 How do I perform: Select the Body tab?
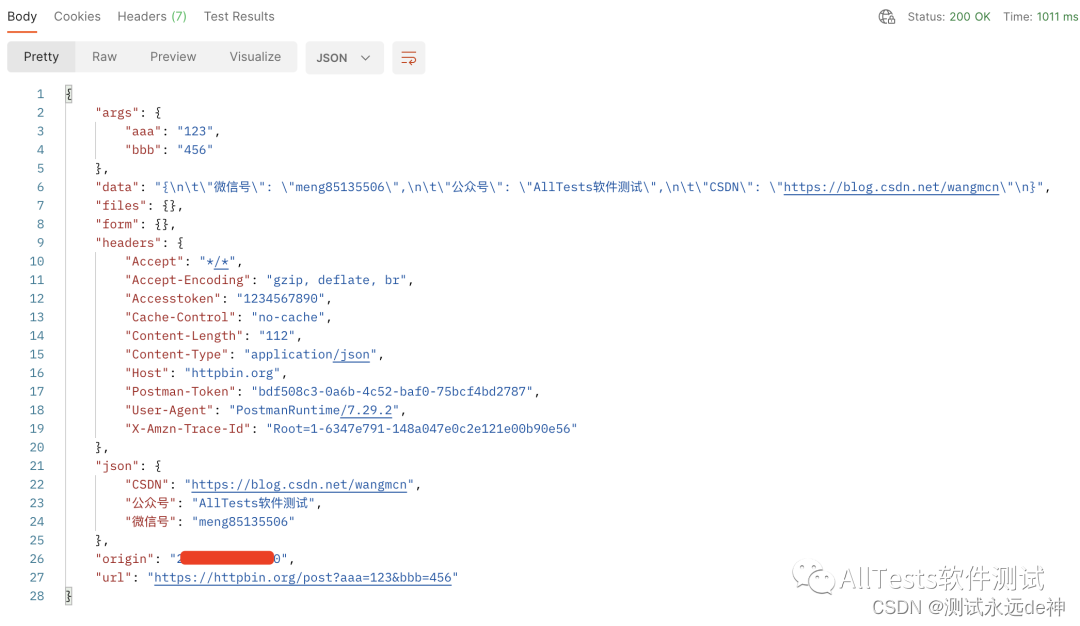(22, 16)
